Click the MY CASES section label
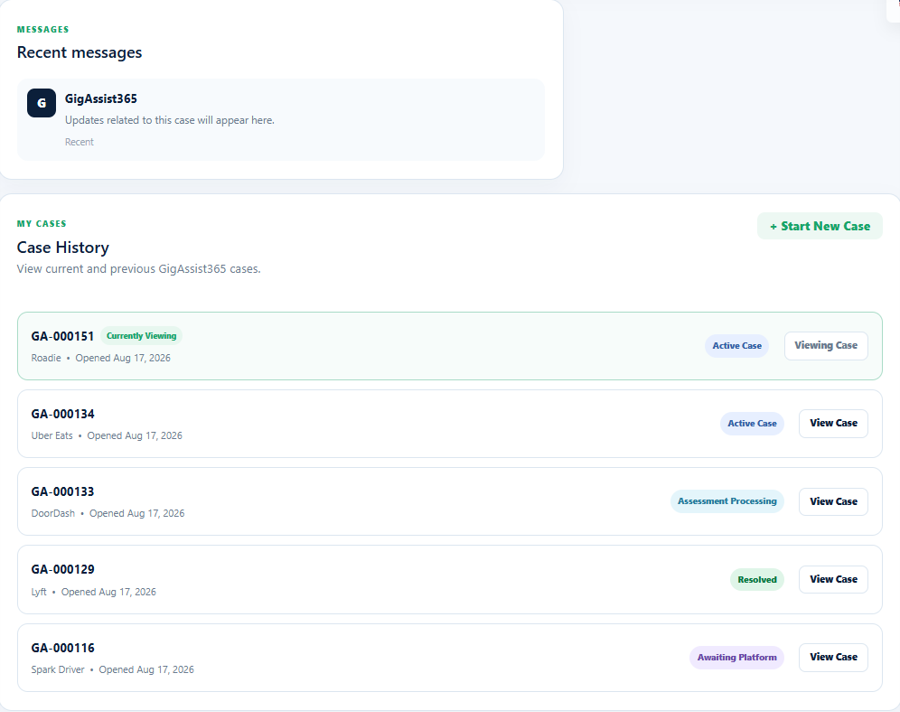This screenshot has width=900, height=712. click(x=41, y=224)
